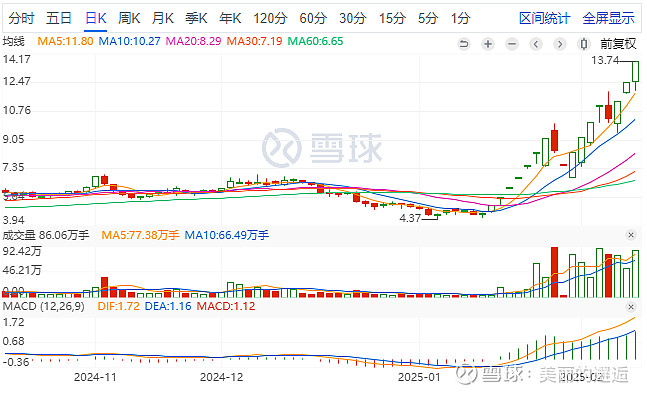Click the 2024-11 date axis label
This screenshot has height=394, width=647.
click(95, 377)
